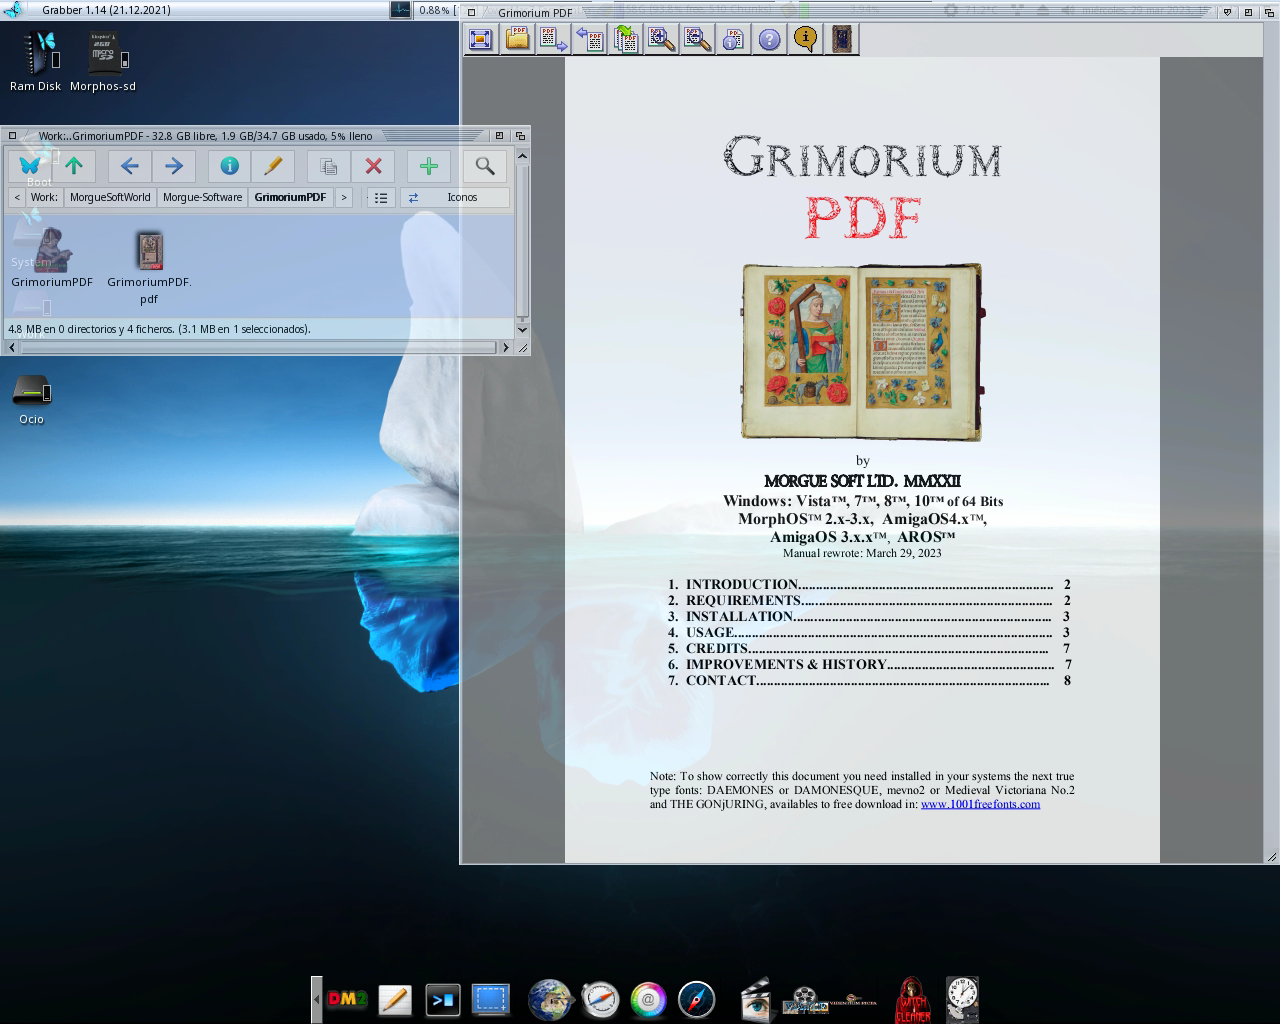Screen dimensions: 1280x1024
Task: Expand path bar with right chevron
Action: click(344, 197)
